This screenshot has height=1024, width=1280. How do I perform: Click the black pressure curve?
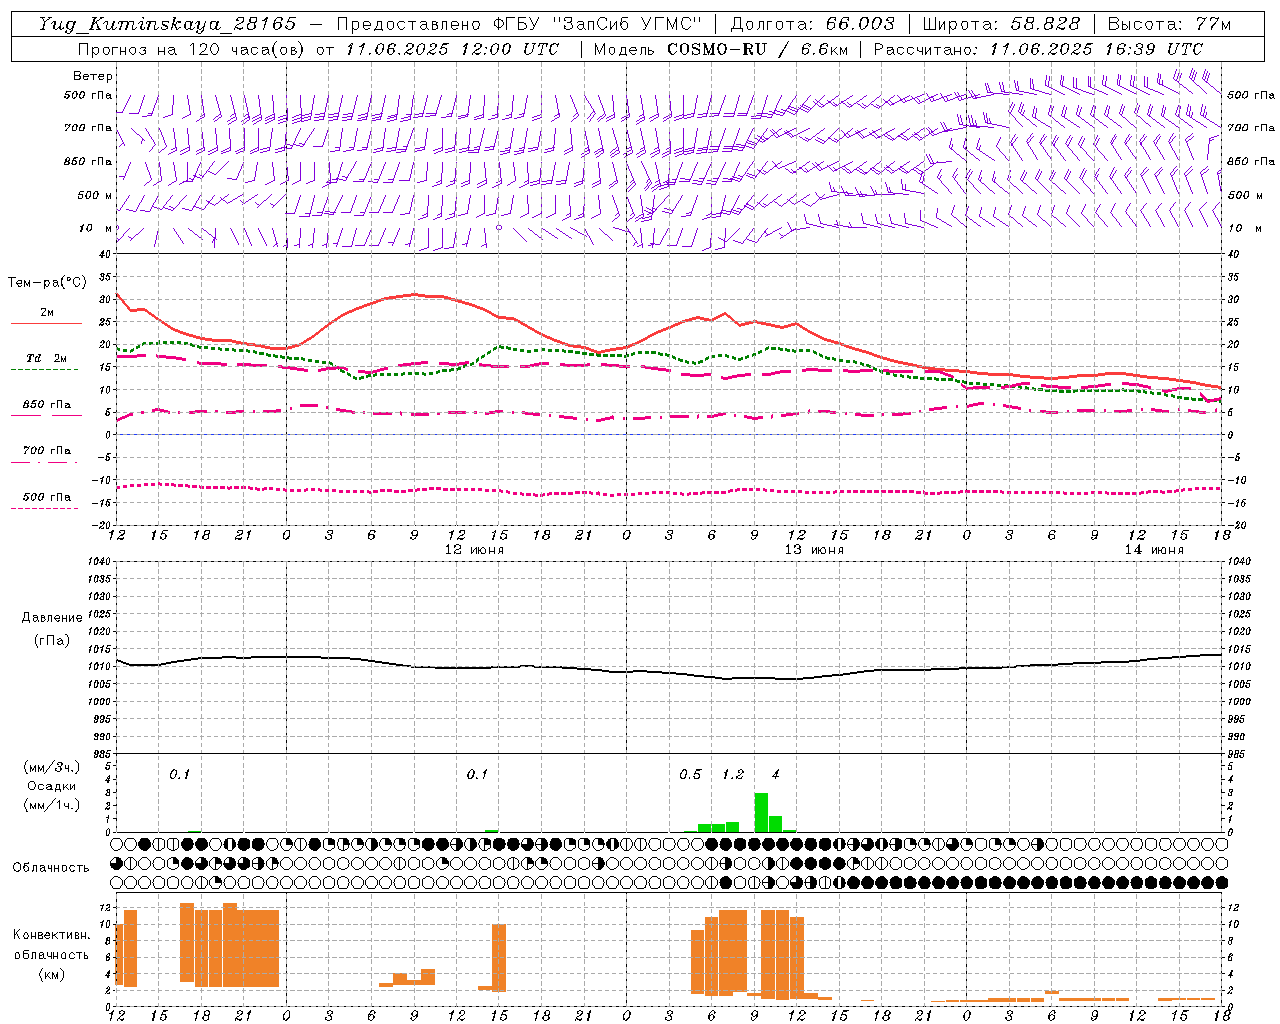pyautogui.click(x=670, y=667)
